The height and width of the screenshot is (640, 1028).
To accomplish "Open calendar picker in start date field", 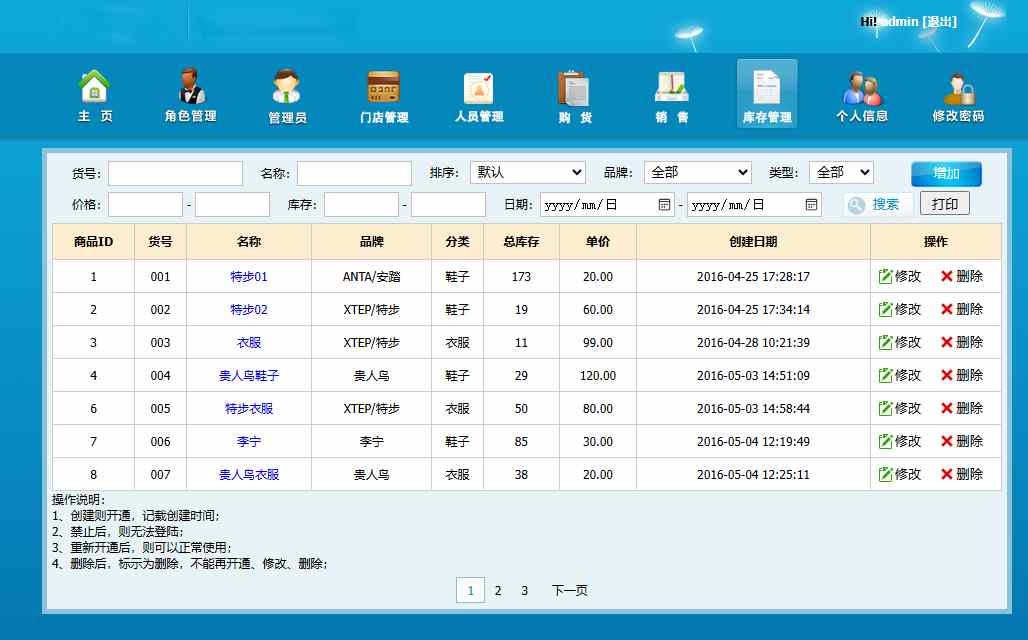I will point(664,205).
